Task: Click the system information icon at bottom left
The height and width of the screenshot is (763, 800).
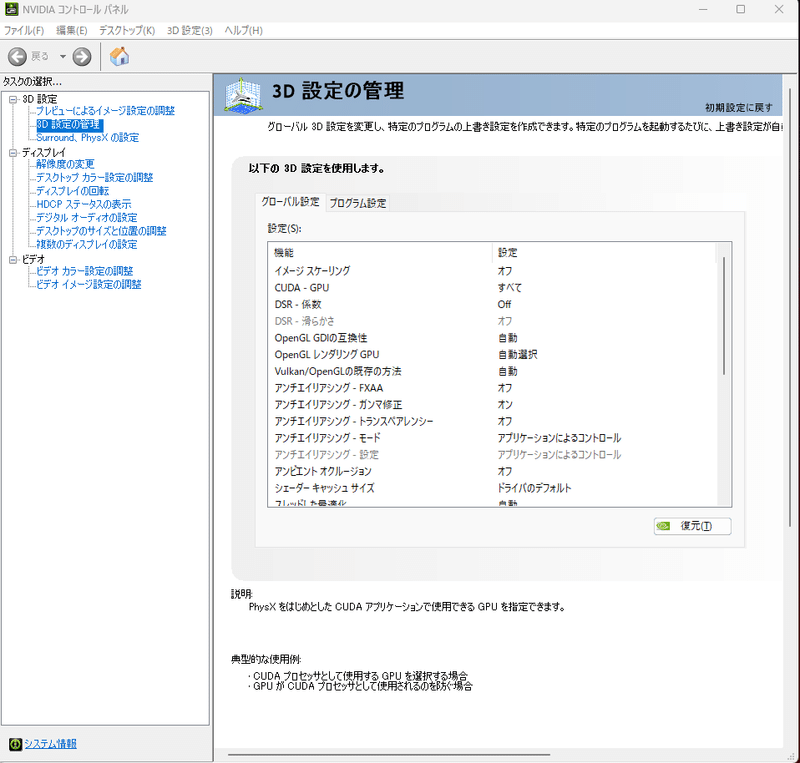Action: click(x=15, y=744)
